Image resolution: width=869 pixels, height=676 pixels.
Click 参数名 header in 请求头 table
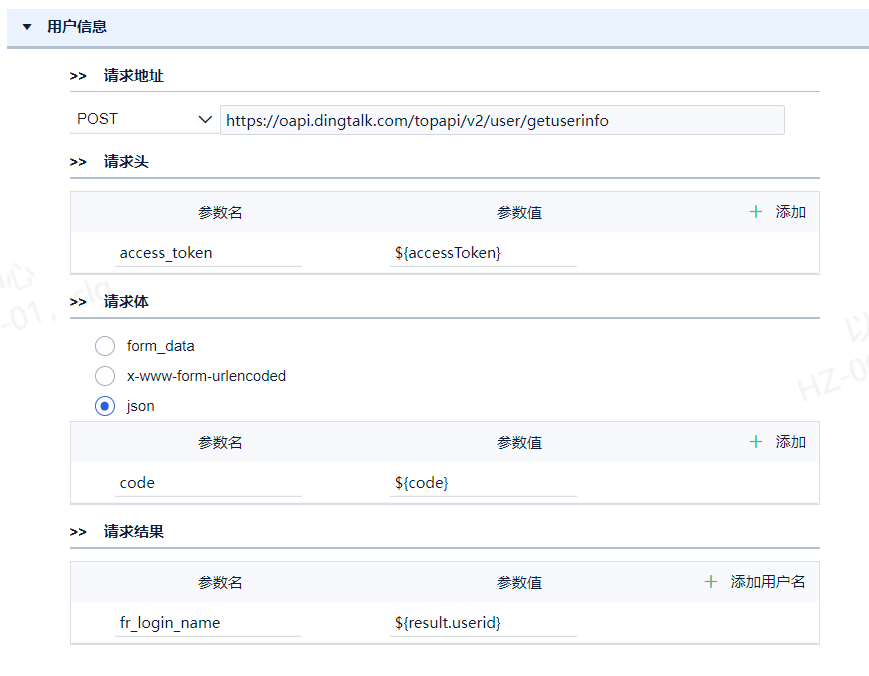tap(220, 212)
